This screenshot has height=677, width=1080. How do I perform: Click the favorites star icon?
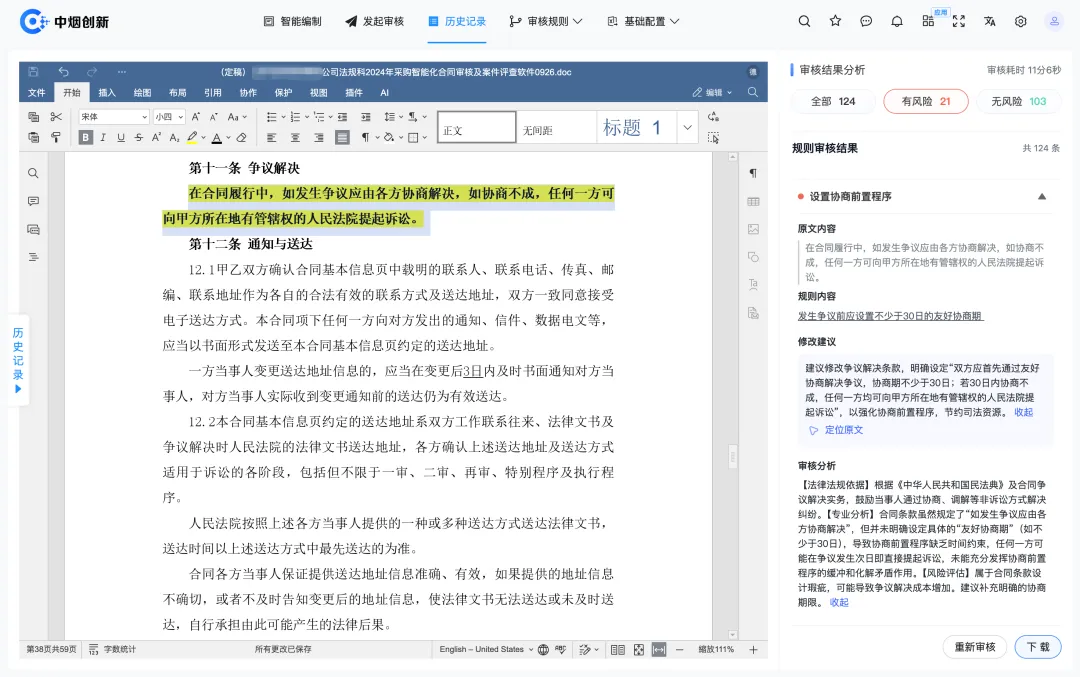[x=835, y=21]
